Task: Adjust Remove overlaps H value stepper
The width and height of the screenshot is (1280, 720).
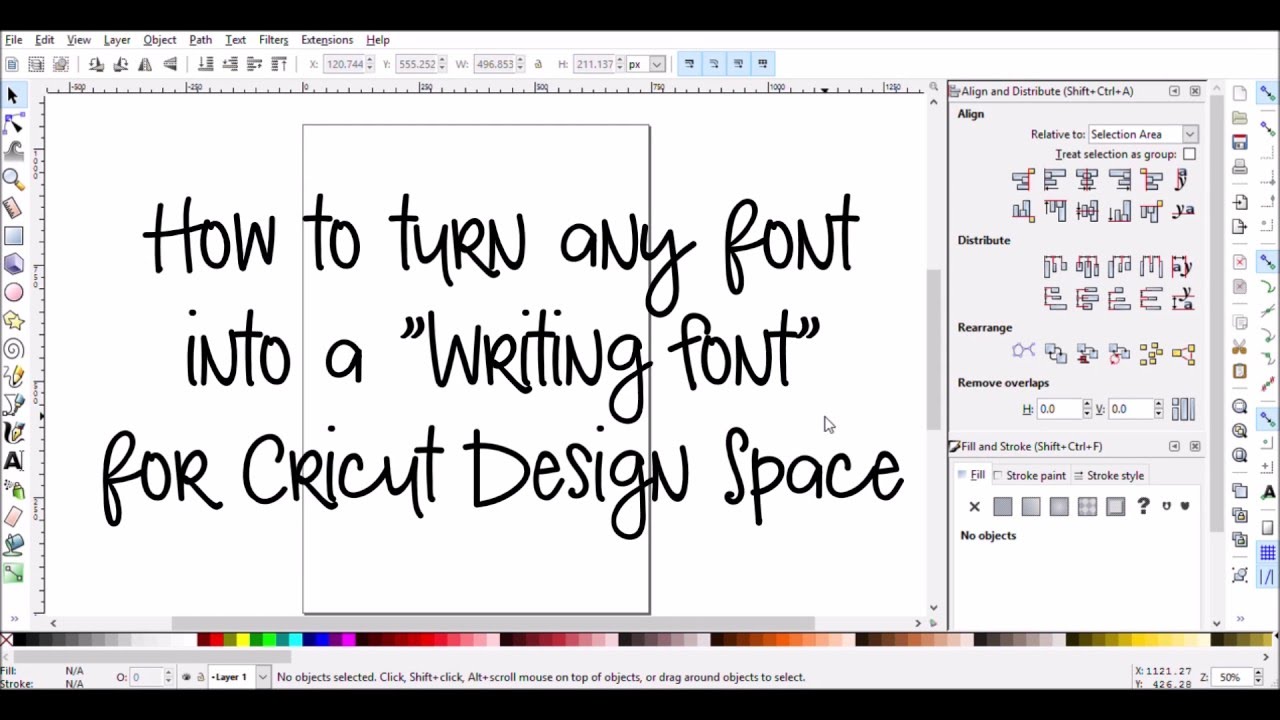Action: (1086, 409)
